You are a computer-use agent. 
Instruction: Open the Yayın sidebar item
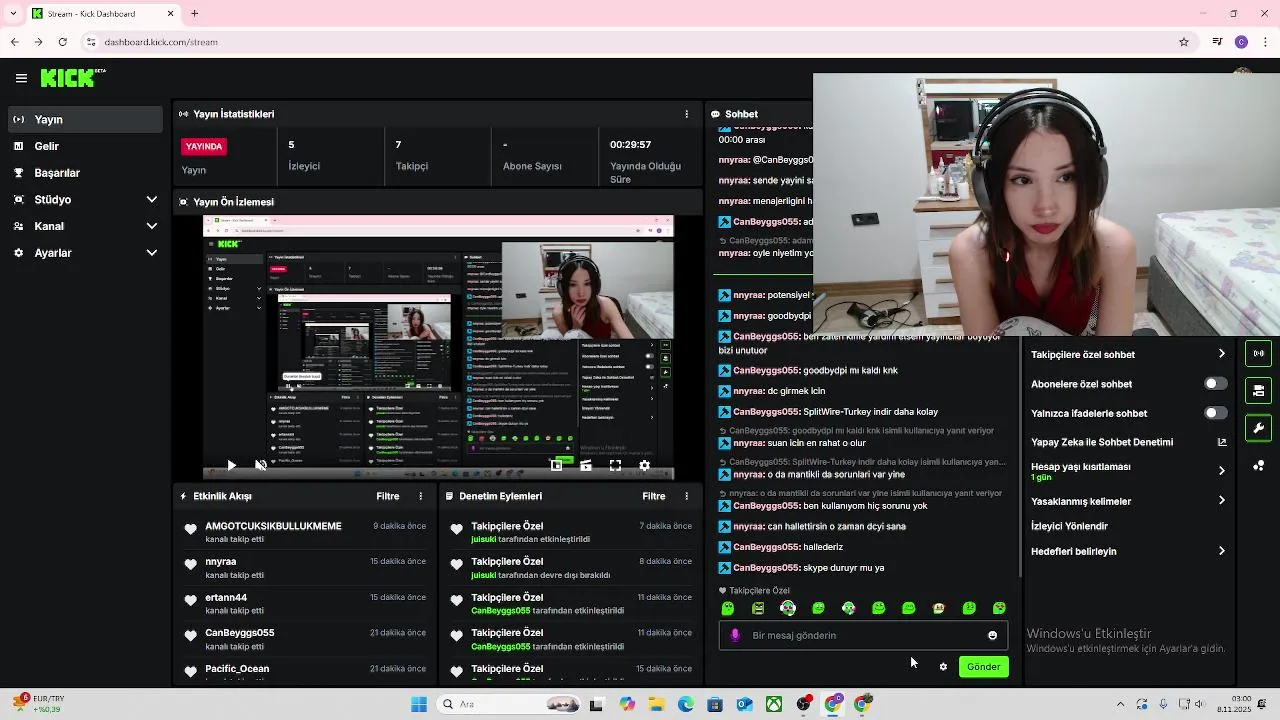[85, 119]
